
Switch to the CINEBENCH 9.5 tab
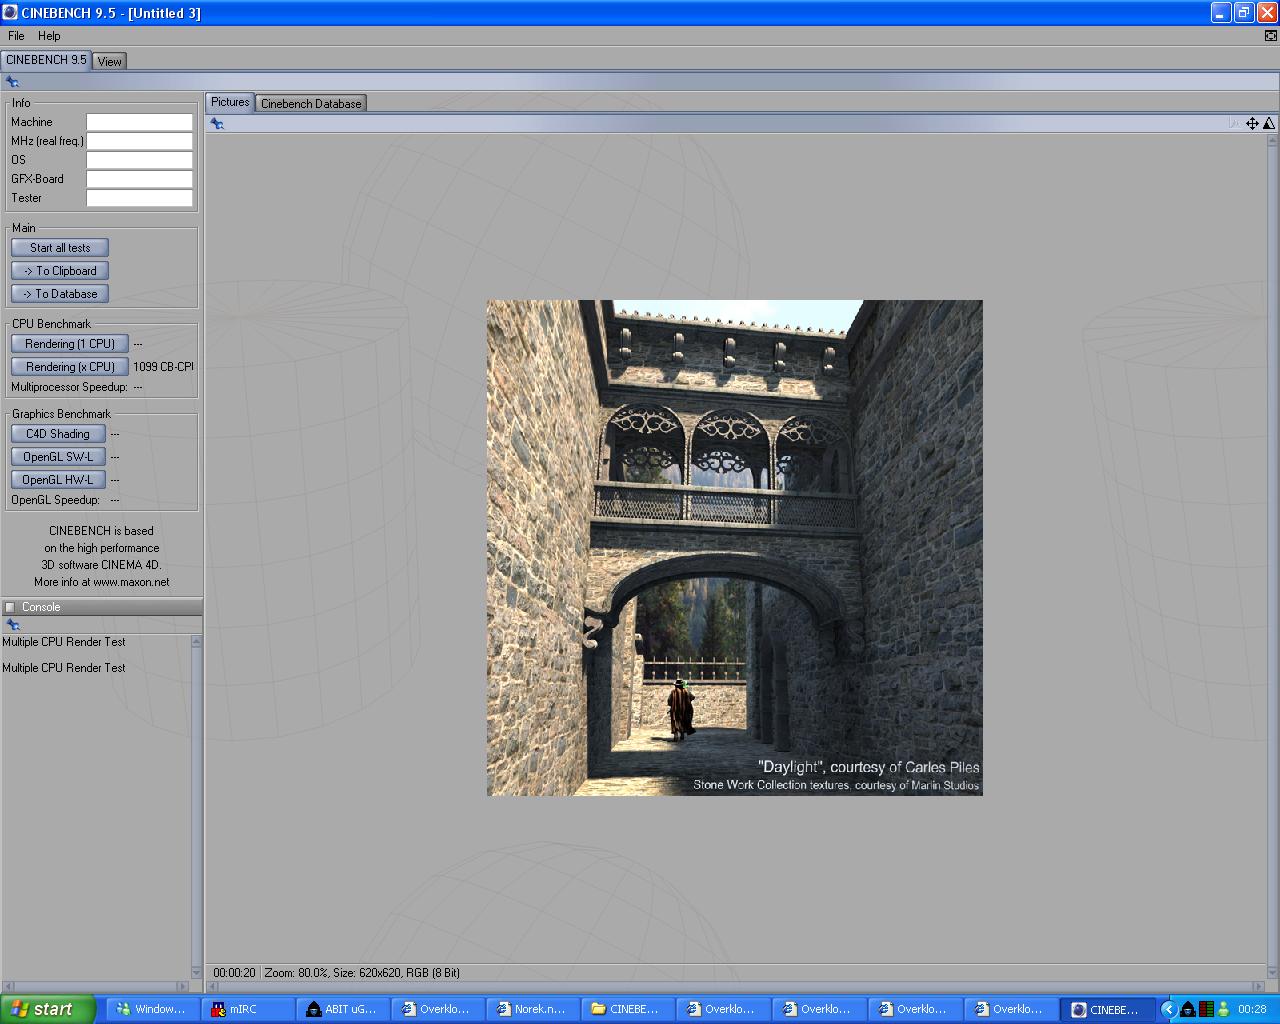[46, 60]
